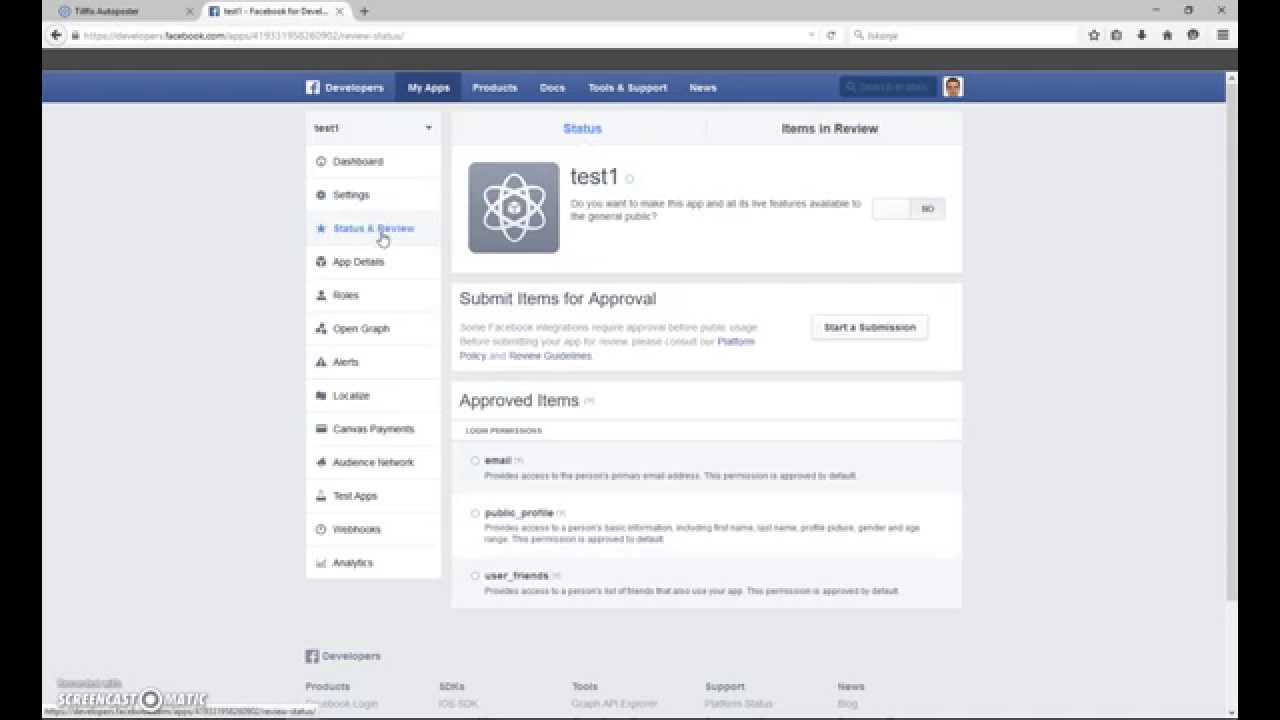The image size is (1280, 720).
Task: Click the Open Graph icon
Action: click(321, 329)
